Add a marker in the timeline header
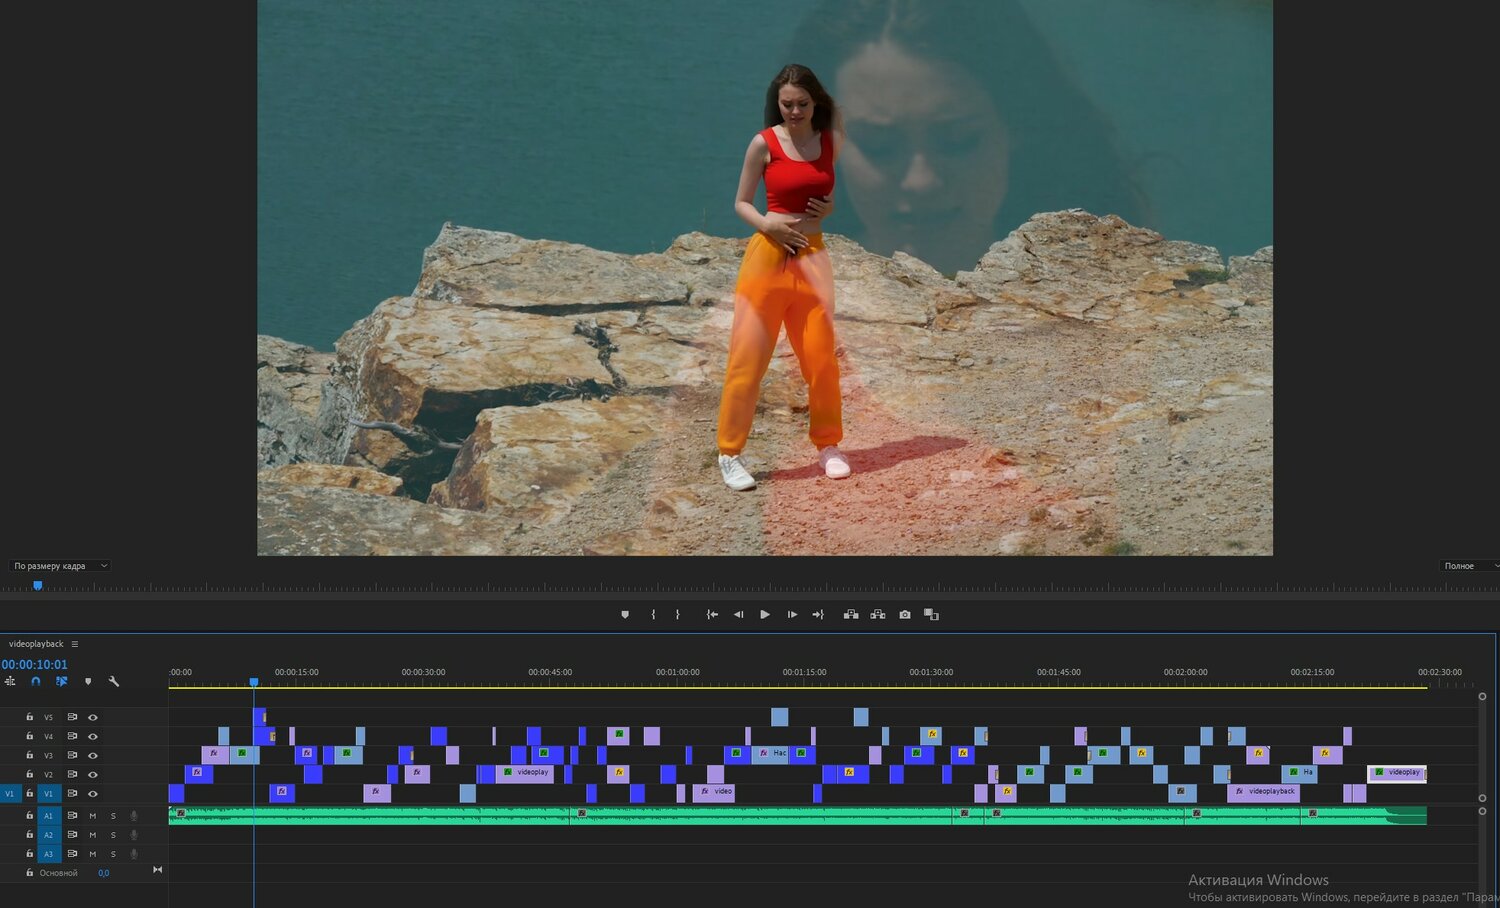This screenshot has width=1500, height=908. pos(88,681)
